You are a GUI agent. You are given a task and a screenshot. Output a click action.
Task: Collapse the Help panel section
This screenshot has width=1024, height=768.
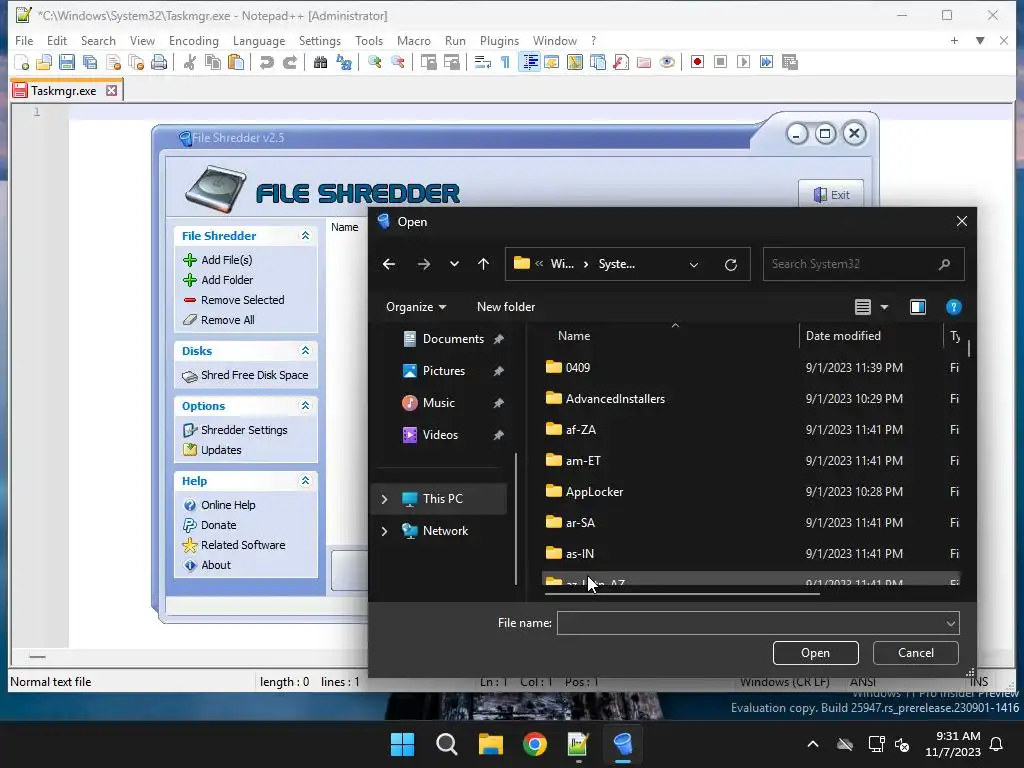[x=305, y=481]
